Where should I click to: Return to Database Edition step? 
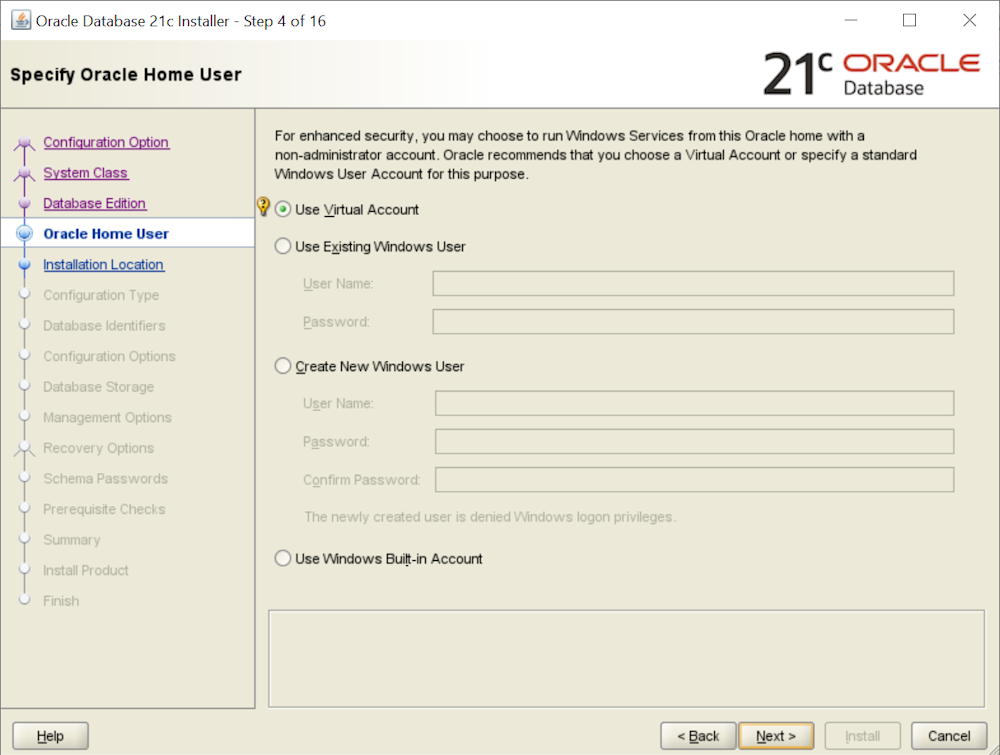point(95,203)
